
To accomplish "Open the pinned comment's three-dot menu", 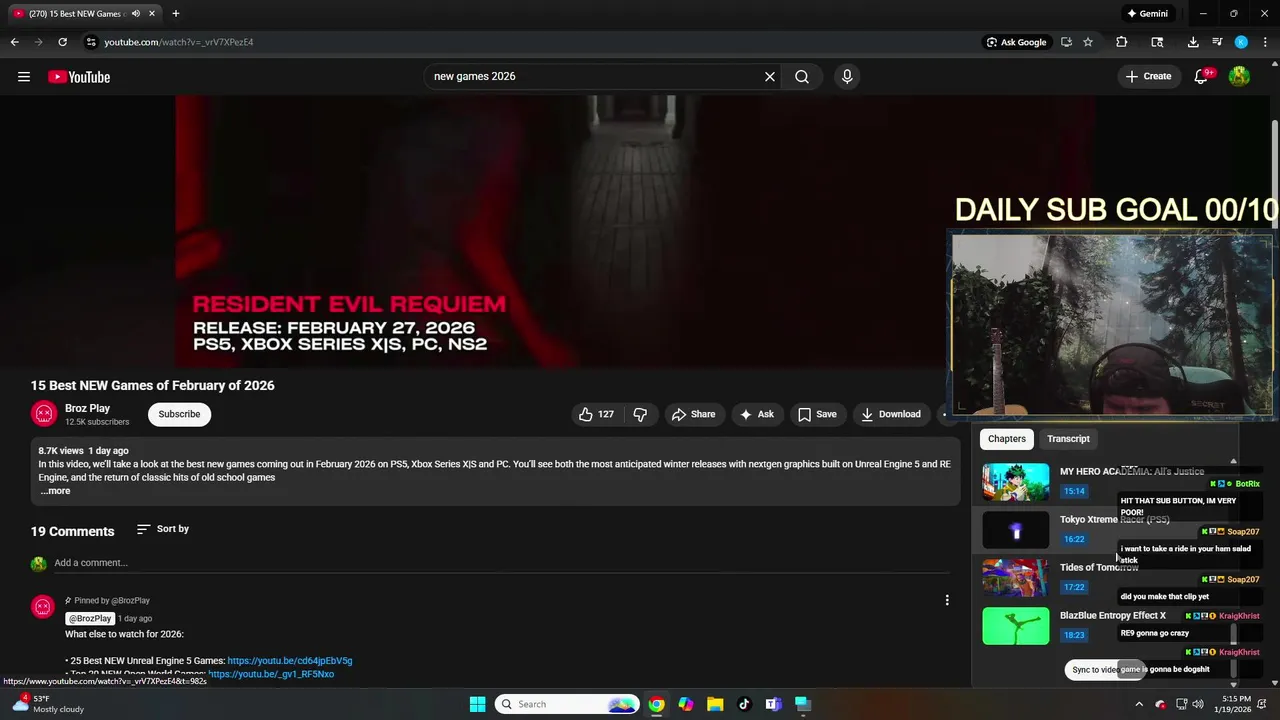I will pos(947,600).
